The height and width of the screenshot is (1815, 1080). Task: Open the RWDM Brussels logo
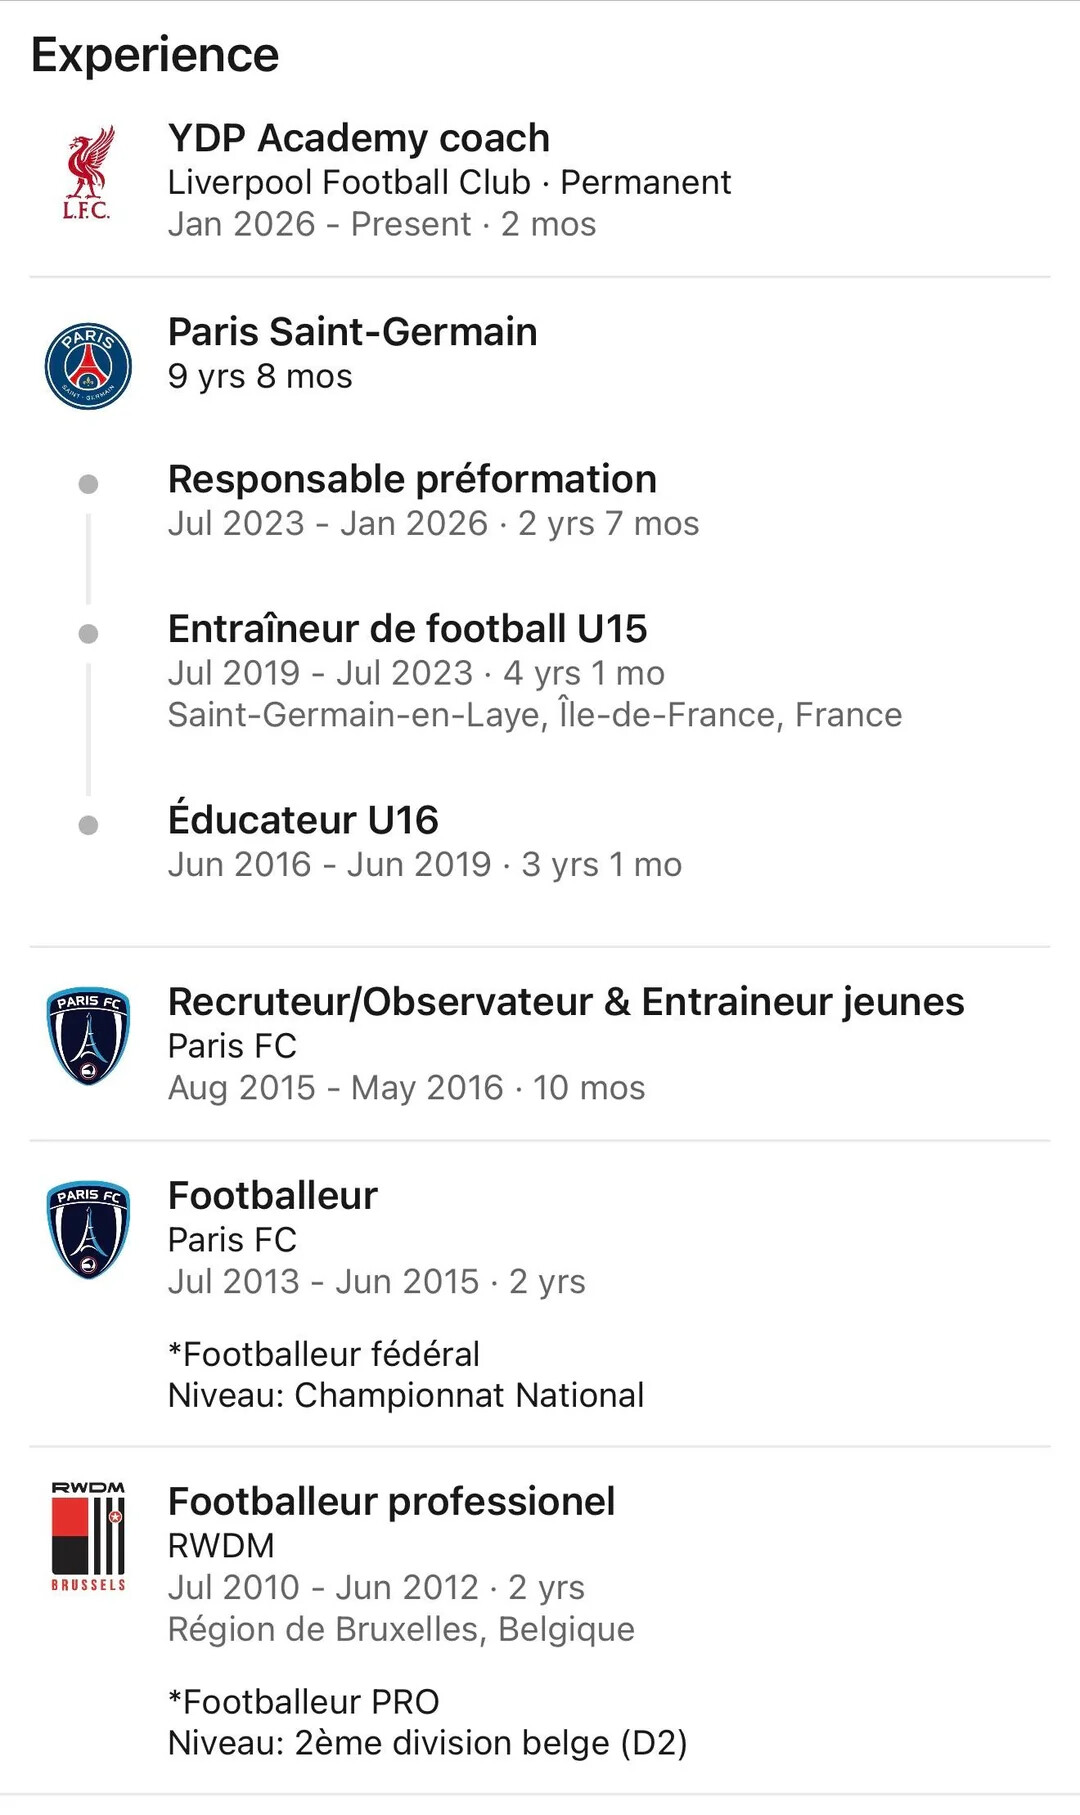pyautogui.click(x=88, y=1536)
